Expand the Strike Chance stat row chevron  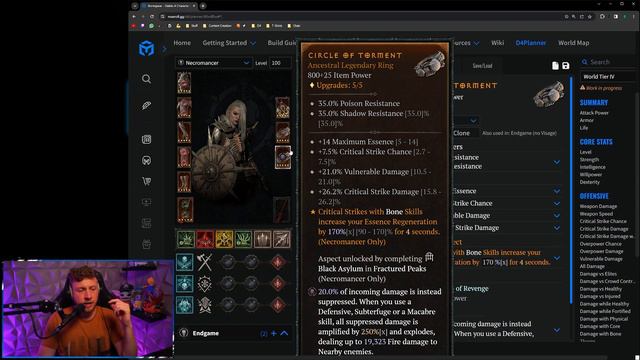[x=557, y=203]
